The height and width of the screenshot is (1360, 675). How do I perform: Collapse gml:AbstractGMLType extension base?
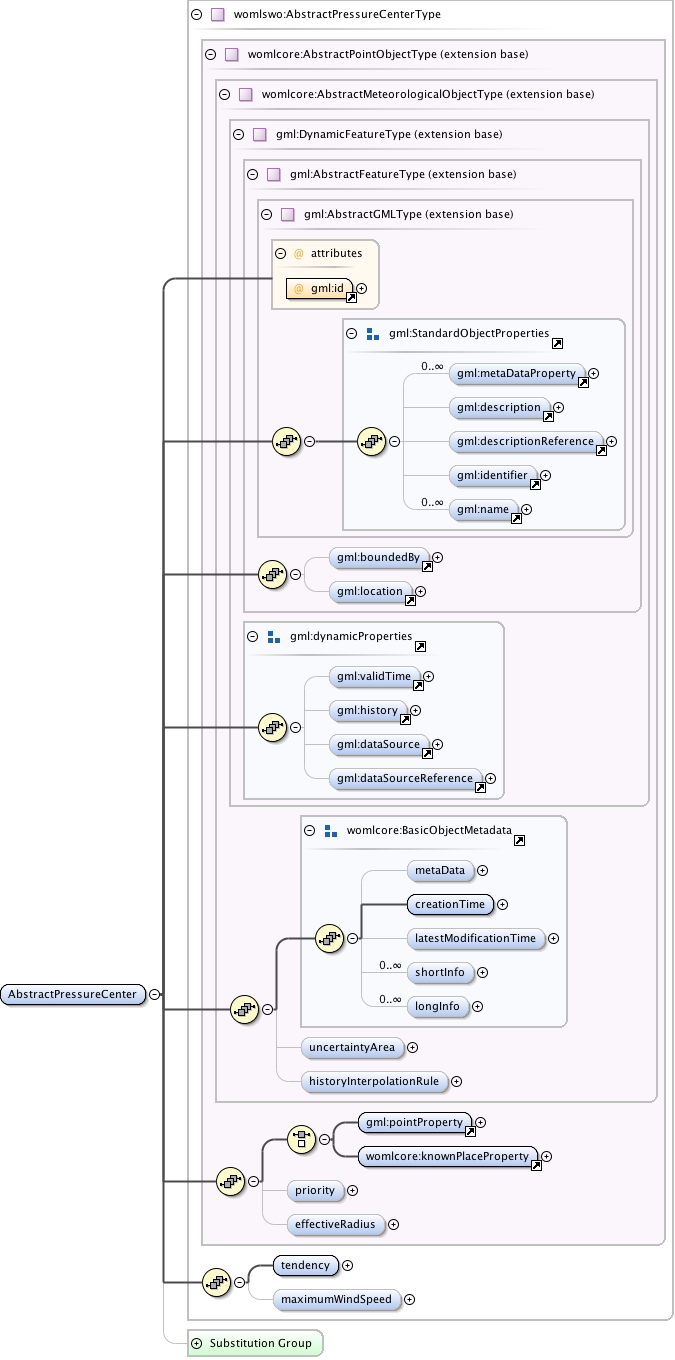click(x=266, y=214)
